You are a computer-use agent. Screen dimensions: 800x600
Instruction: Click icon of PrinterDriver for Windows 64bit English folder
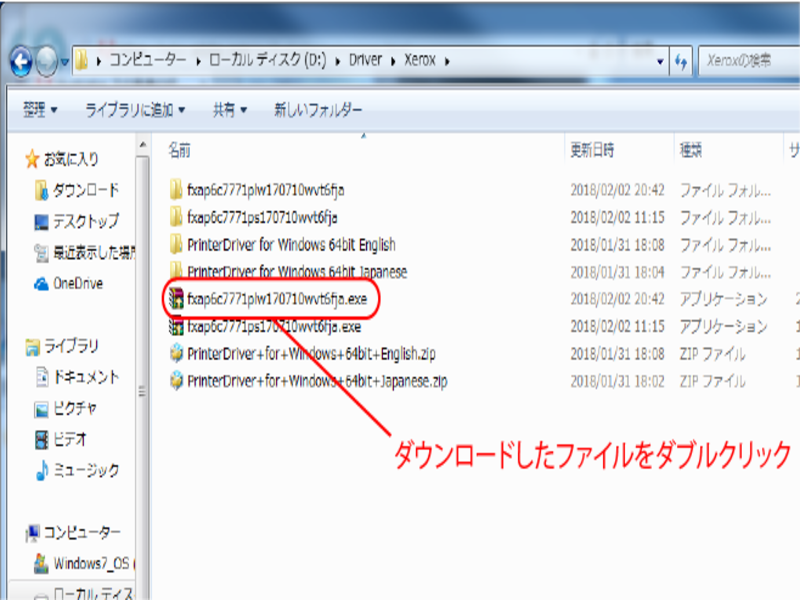[176, 245]
